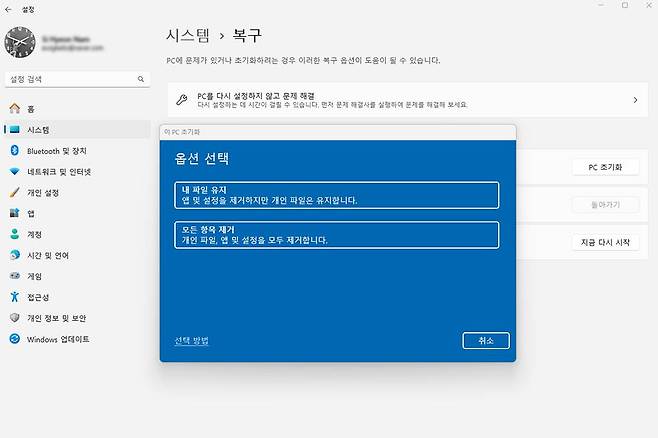Open the 선택 방법 help link
658x438 pixels.
coord(191,340)
